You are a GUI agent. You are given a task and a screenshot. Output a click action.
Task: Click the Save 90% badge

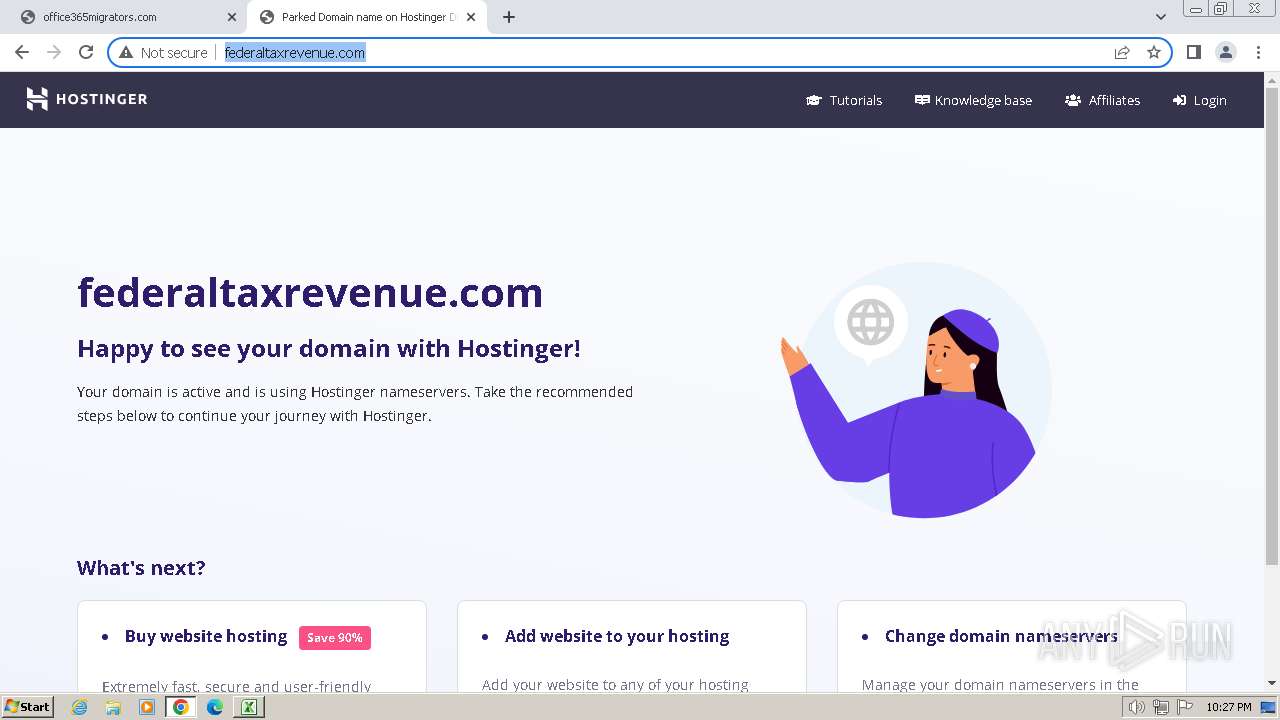(335, 638)
